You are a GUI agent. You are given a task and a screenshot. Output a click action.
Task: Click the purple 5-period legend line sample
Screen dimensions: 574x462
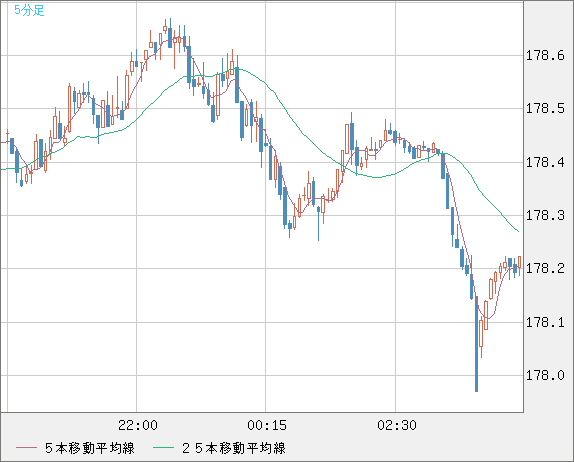(26, 448)
